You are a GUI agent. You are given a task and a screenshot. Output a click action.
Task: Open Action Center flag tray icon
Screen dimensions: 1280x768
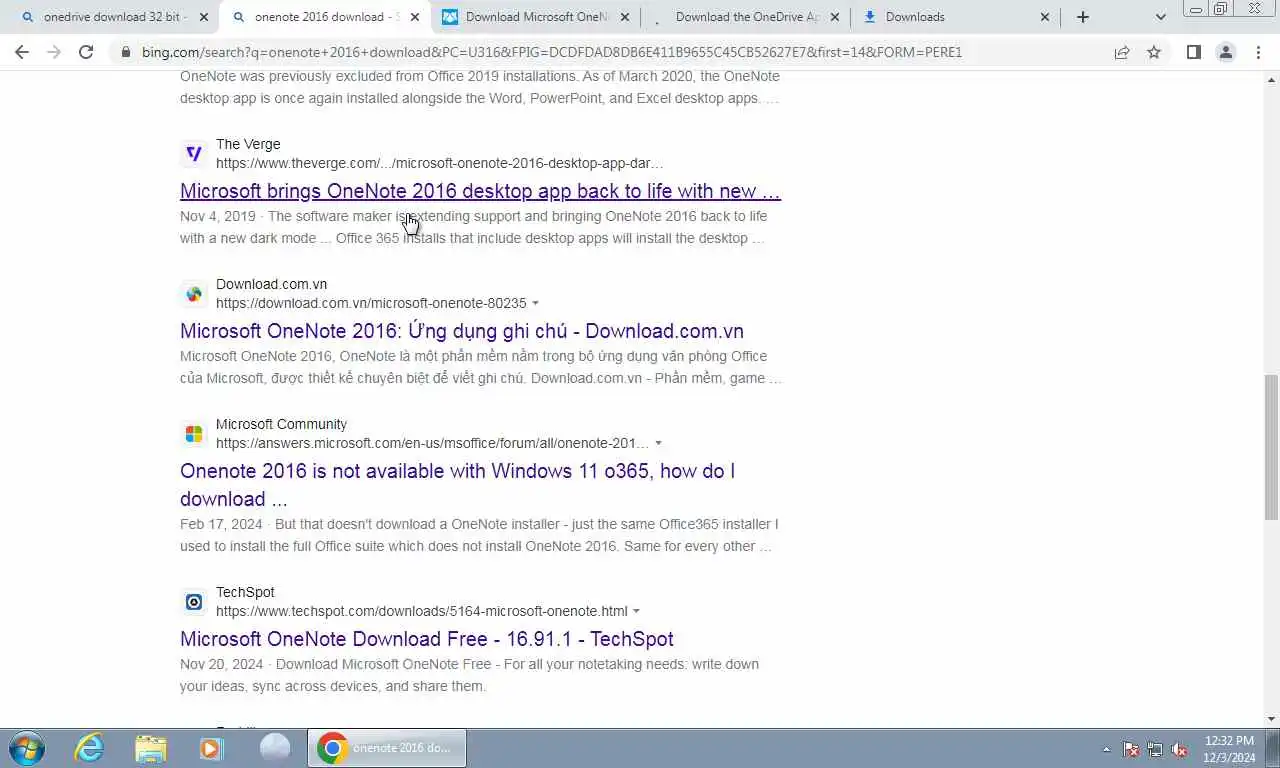[x=1131, y=749]
